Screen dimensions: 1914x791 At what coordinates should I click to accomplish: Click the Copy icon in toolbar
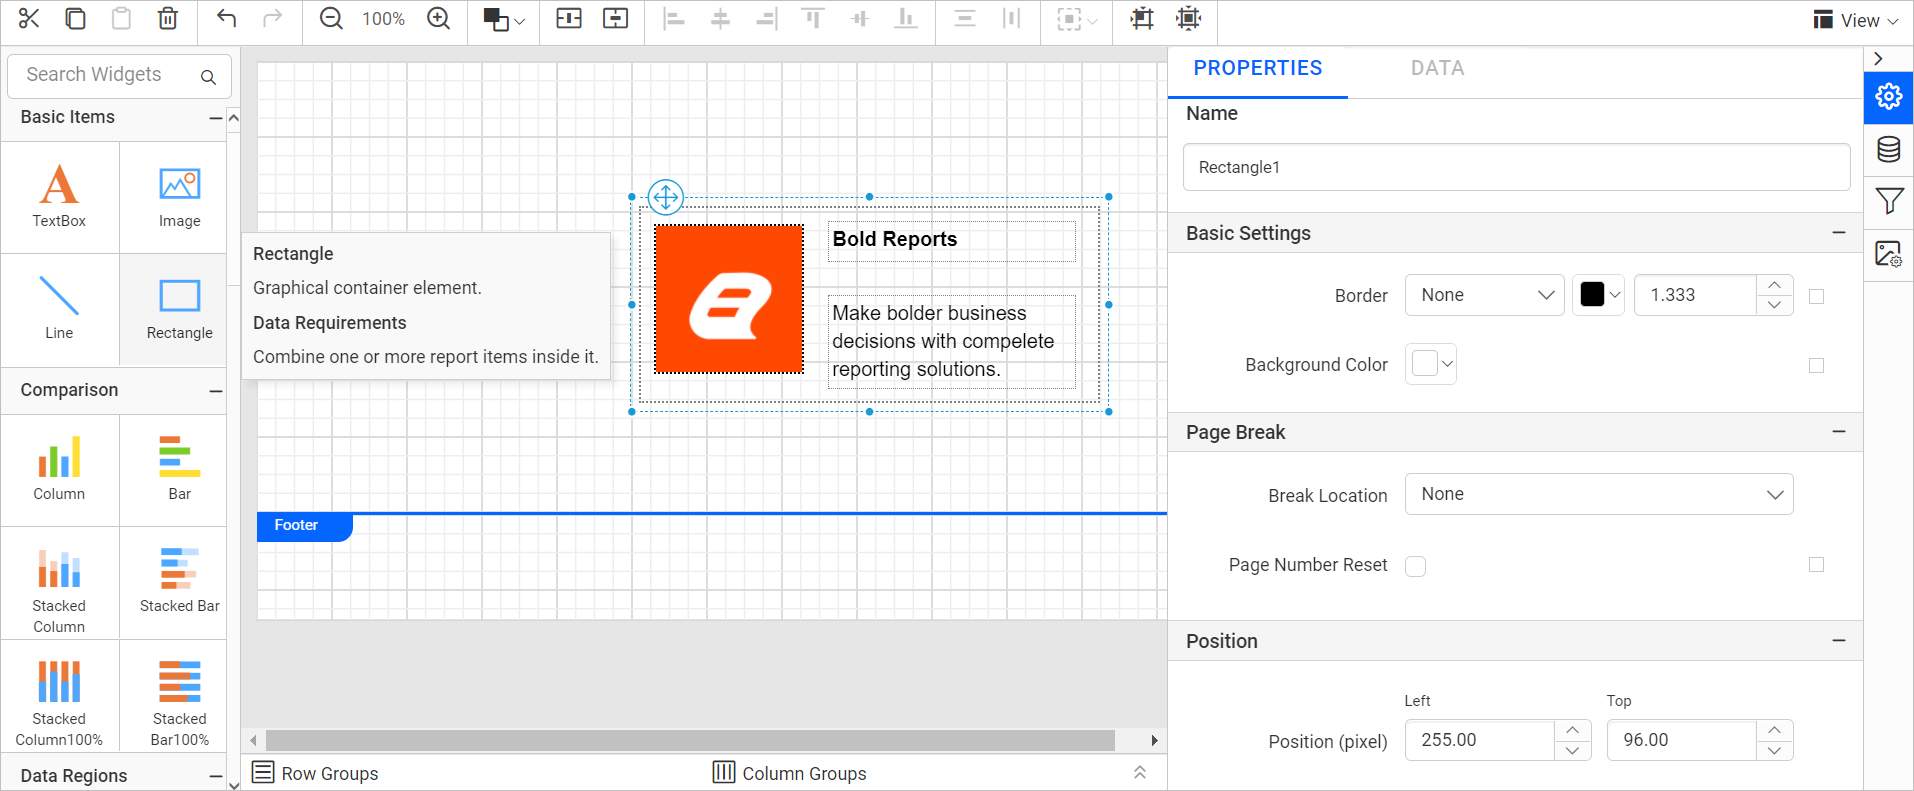click(x=75, y=19)
